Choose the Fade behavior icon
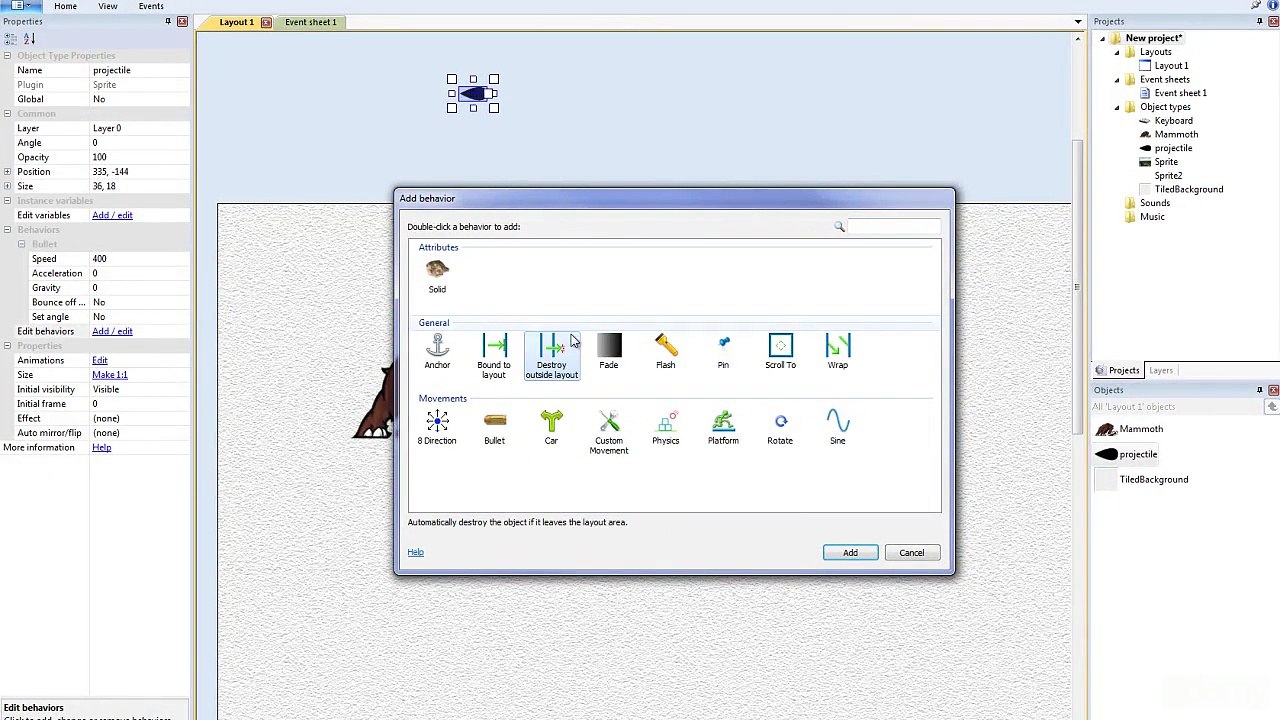Image resolution: width=1280 pixels, height=720 pixels. [x=609, y=351]
